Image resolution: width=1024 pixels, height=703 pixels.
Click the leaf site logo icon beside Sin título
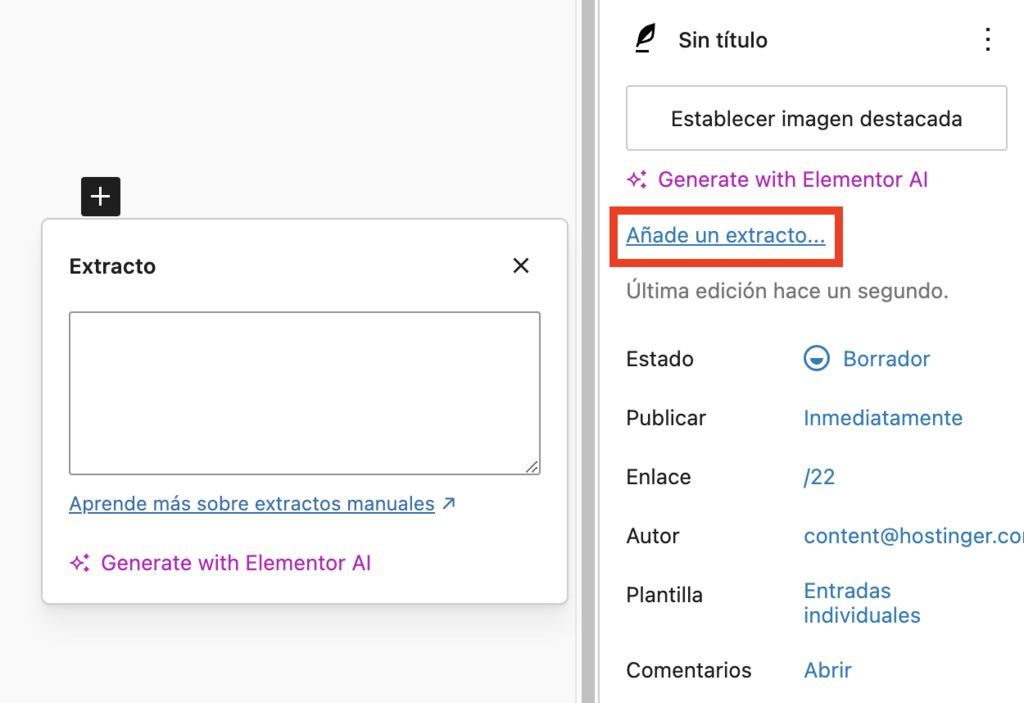[646, 38]
